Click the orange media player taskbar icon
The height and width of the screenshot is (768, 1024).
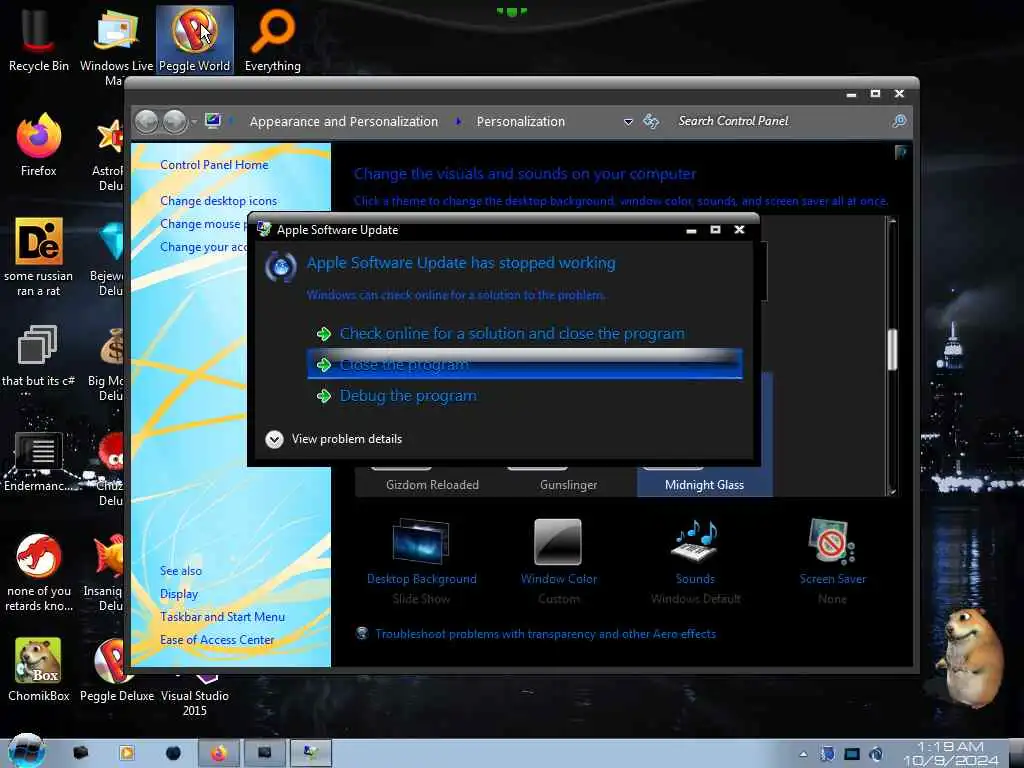point(127,753)
